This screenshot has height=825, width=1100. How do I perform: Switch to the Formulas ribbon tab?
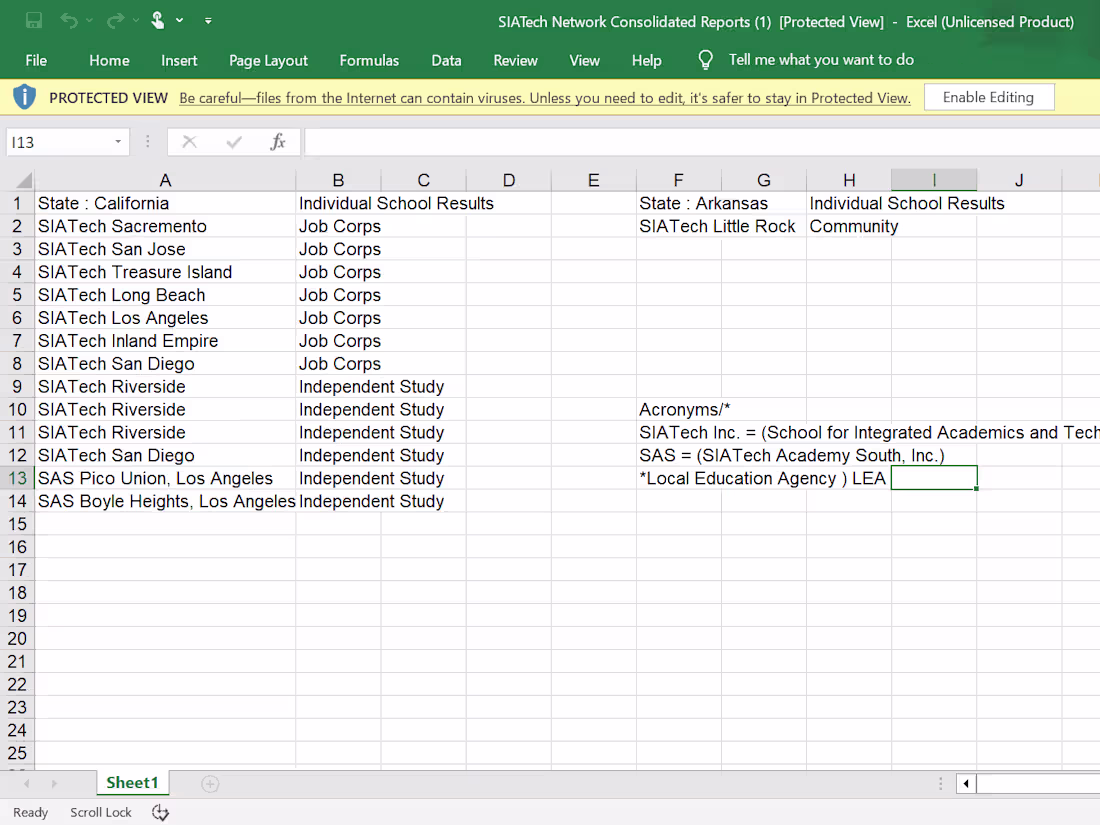point(369,60)
